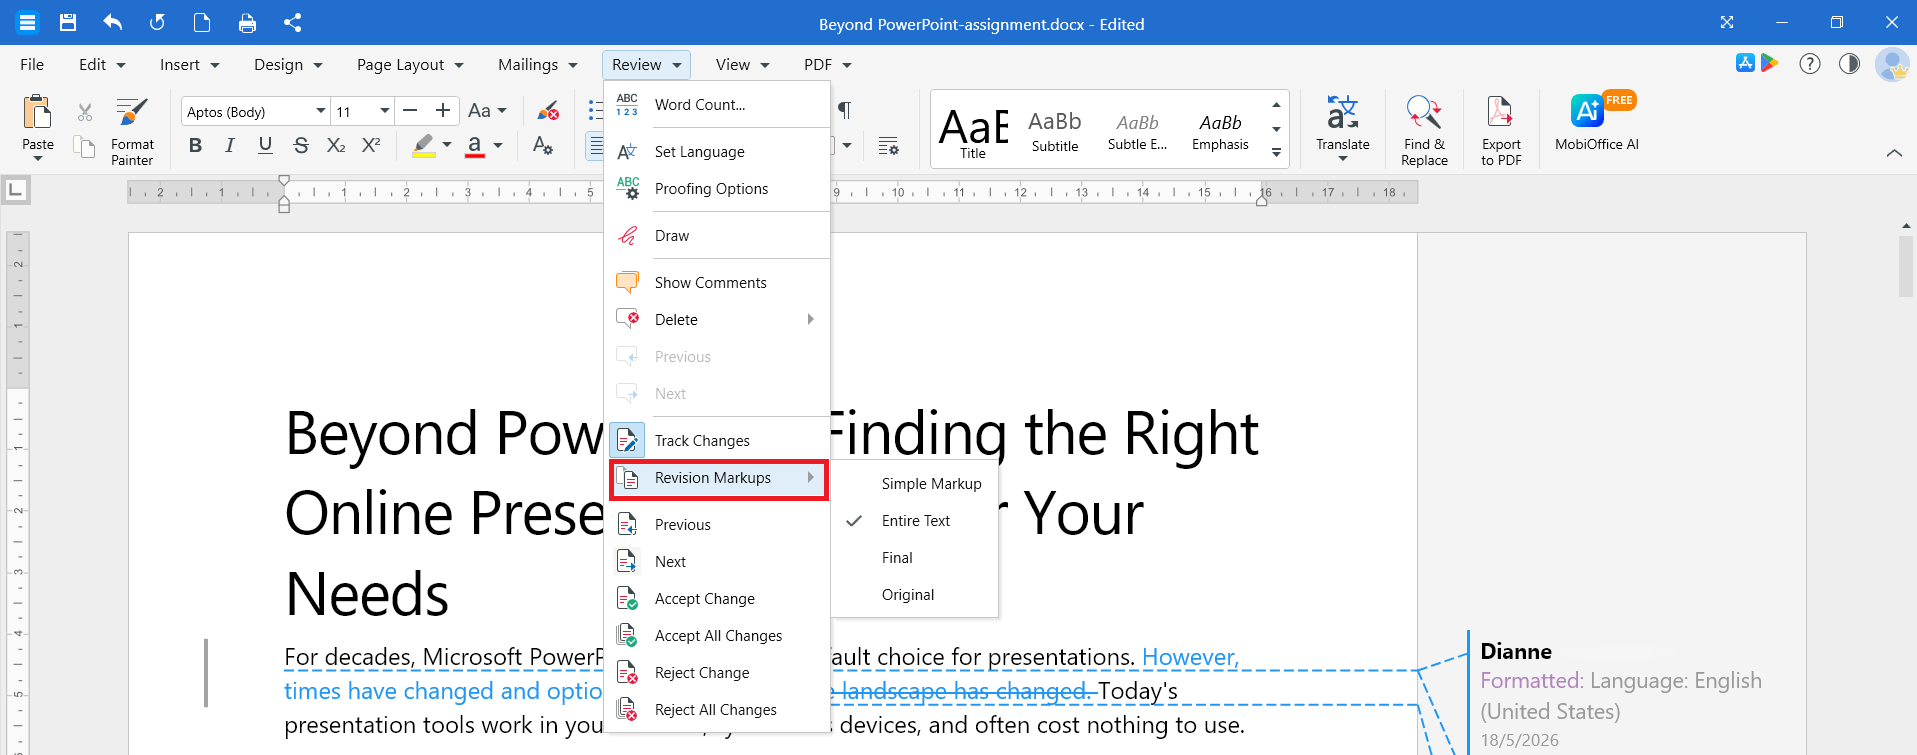
Task: Apply the Title style thumbnail
Action: [973, 131]
